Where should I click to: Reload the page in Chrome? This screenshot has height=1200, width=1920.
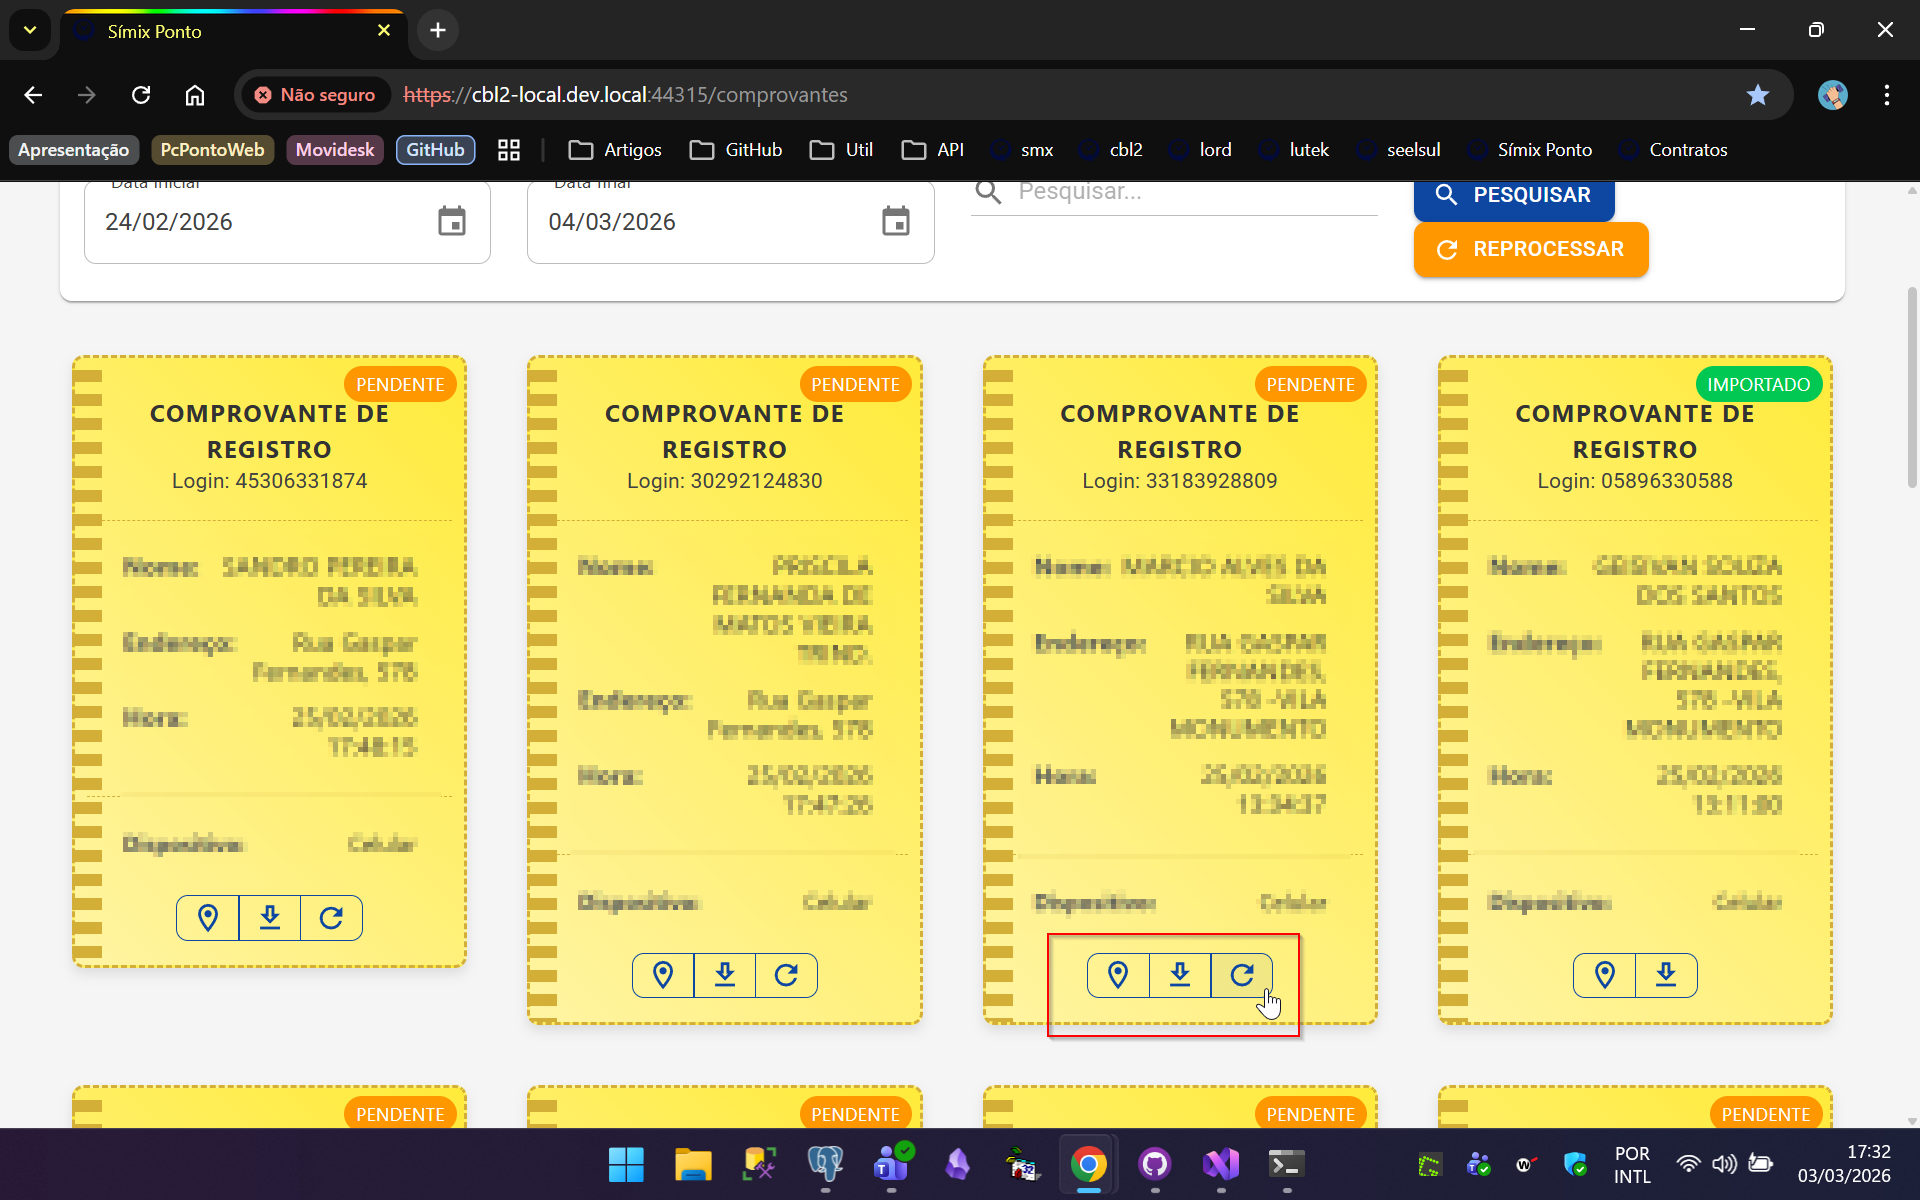pos(141,95)
